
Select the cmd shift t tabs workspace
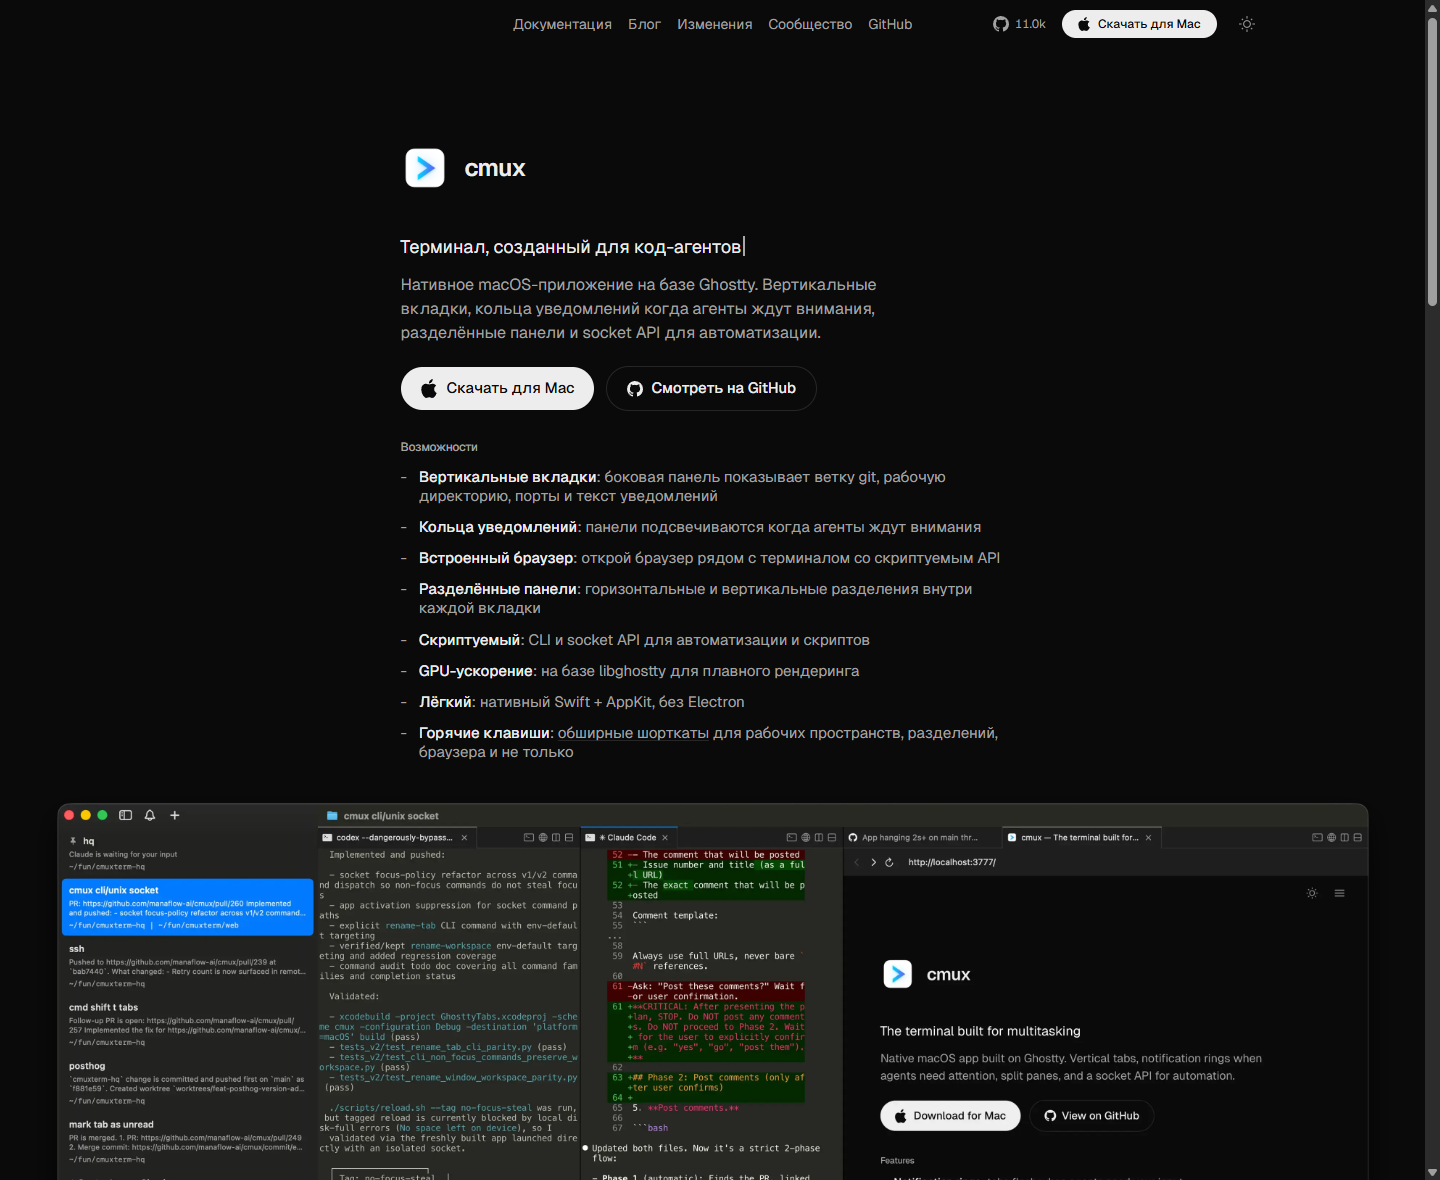tap(187, 1024)
